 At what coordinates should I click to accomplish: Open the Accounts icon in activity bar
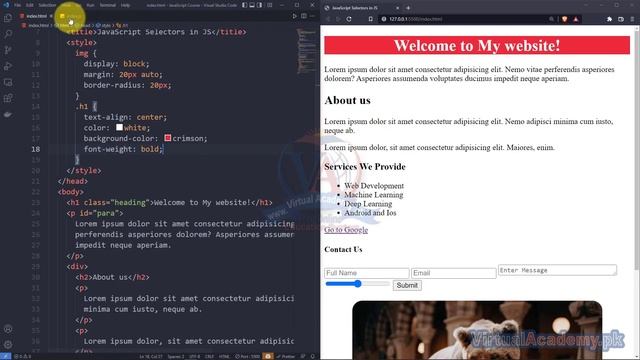point(8,329)
